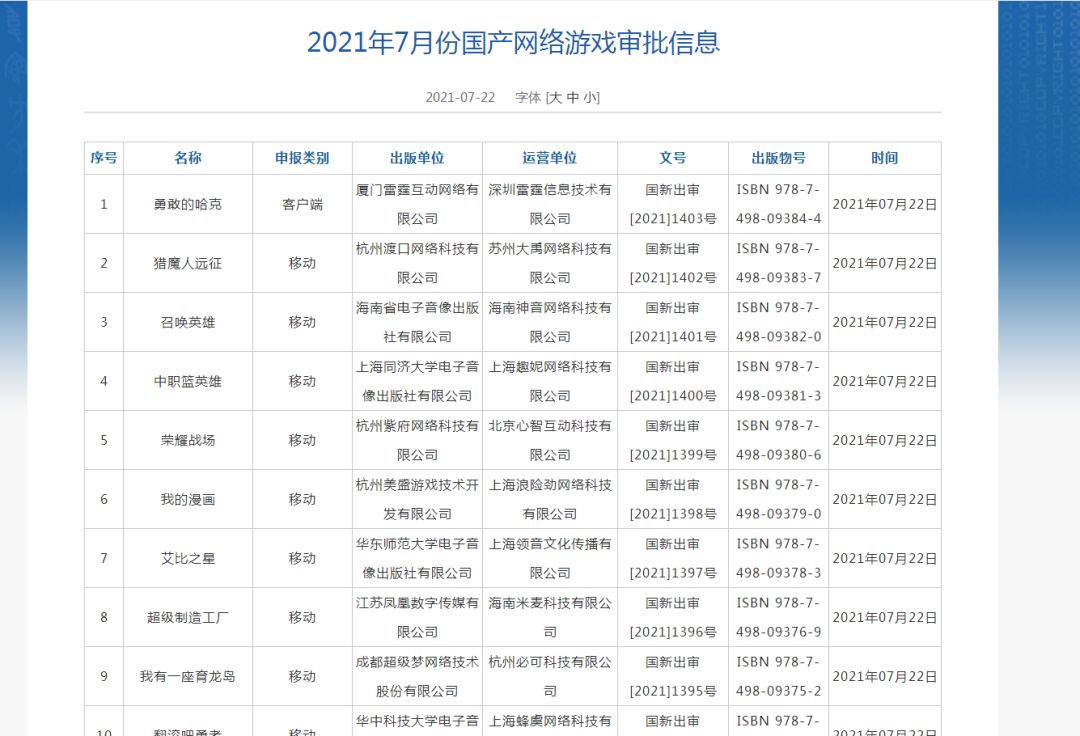Click the 出版单位 column header

click(417, 158)
